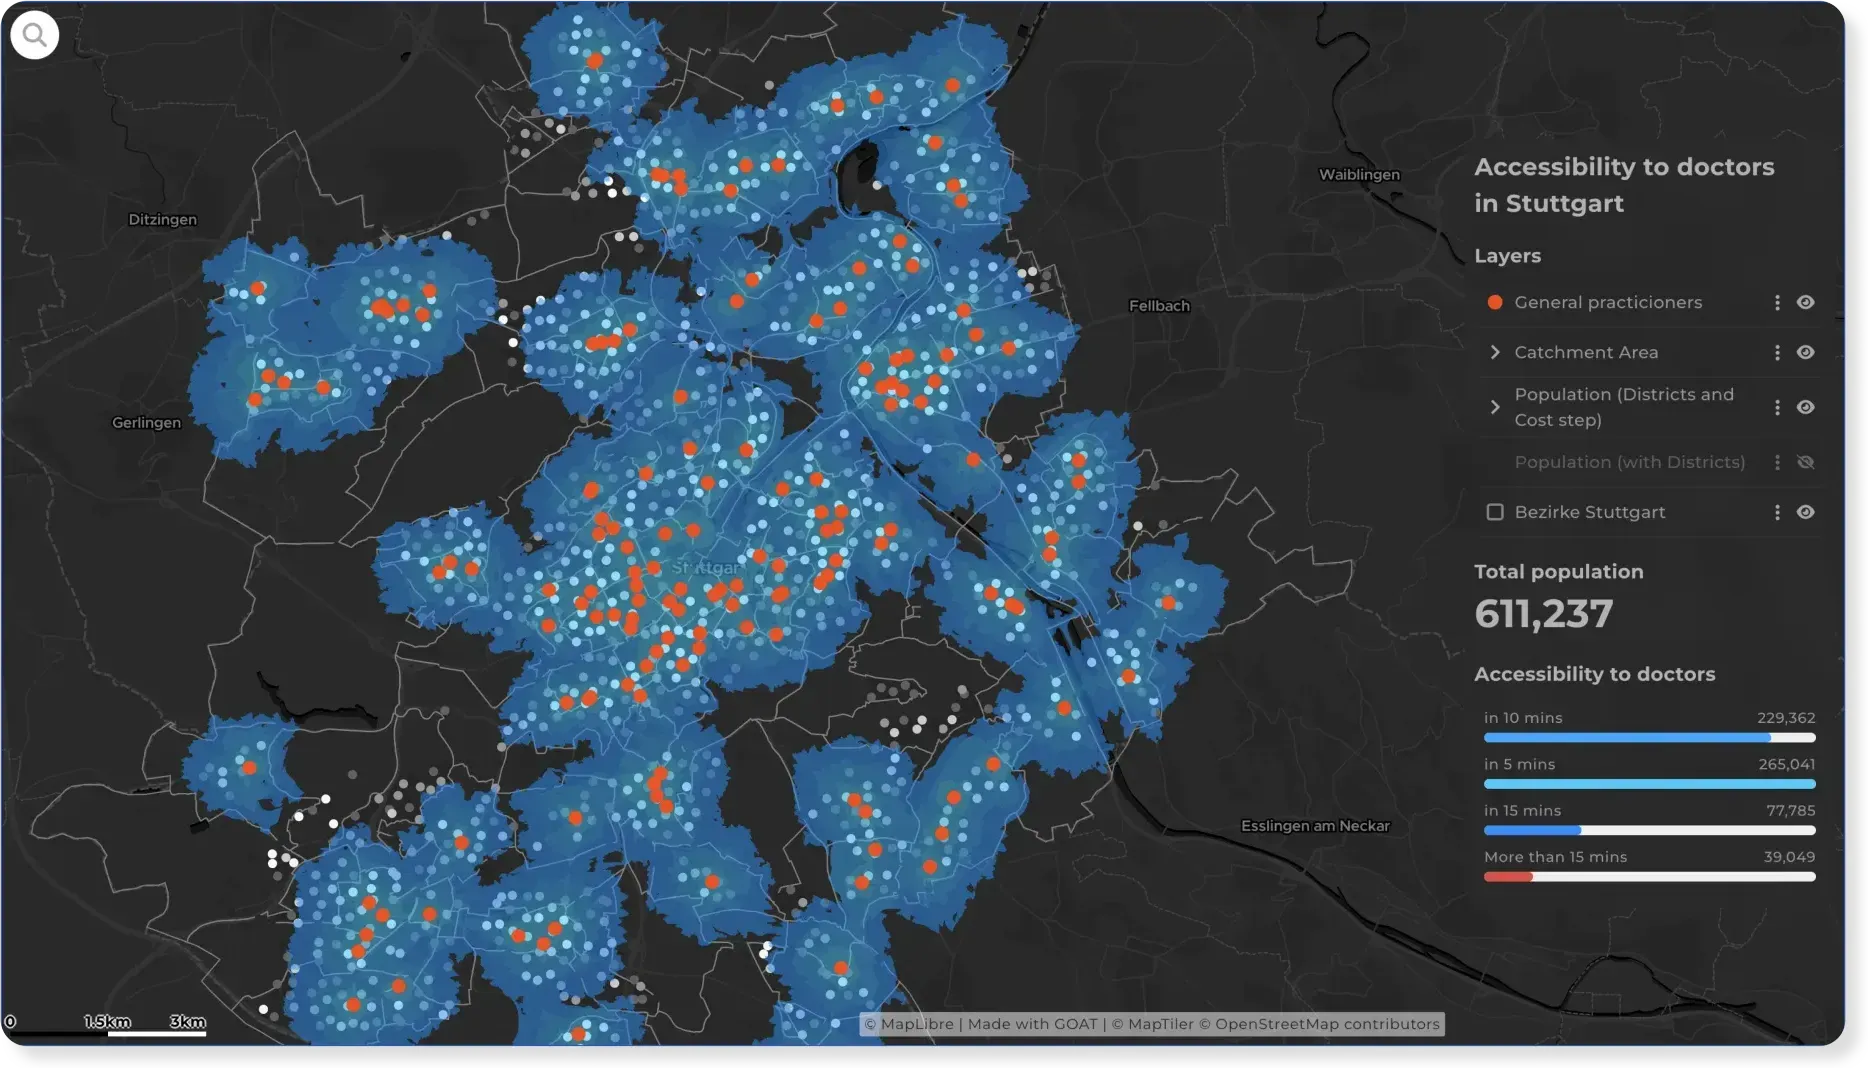Image resolution: width=1868 pixels, height=1068 pixels.
Task: Open options menu for Catchment Area layer
Action: [x=1777, y=352]
